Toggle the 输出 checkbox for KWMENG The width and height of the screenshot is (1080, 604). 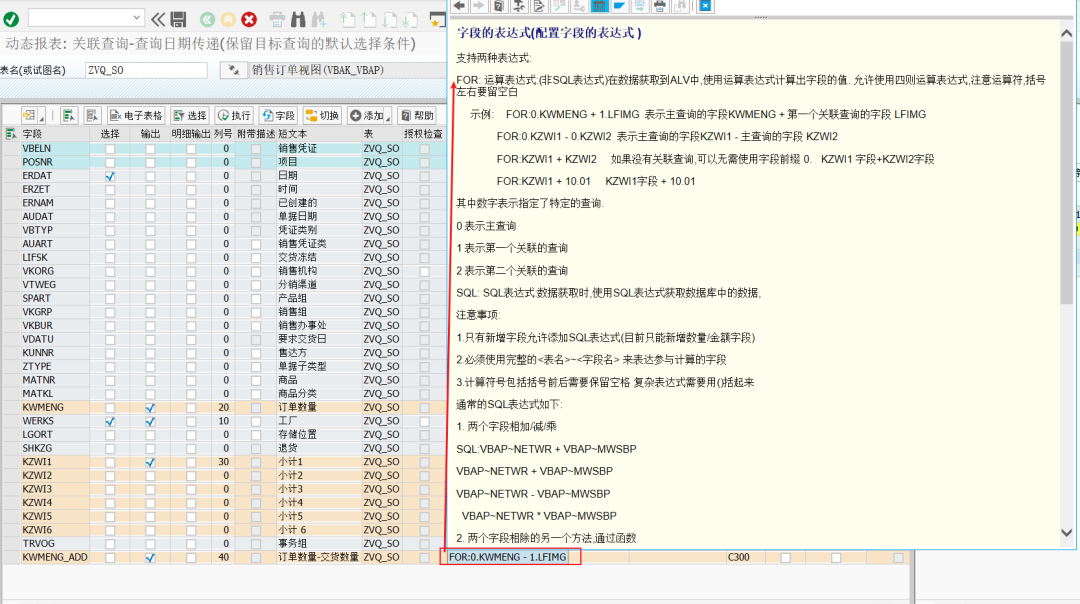150,408
